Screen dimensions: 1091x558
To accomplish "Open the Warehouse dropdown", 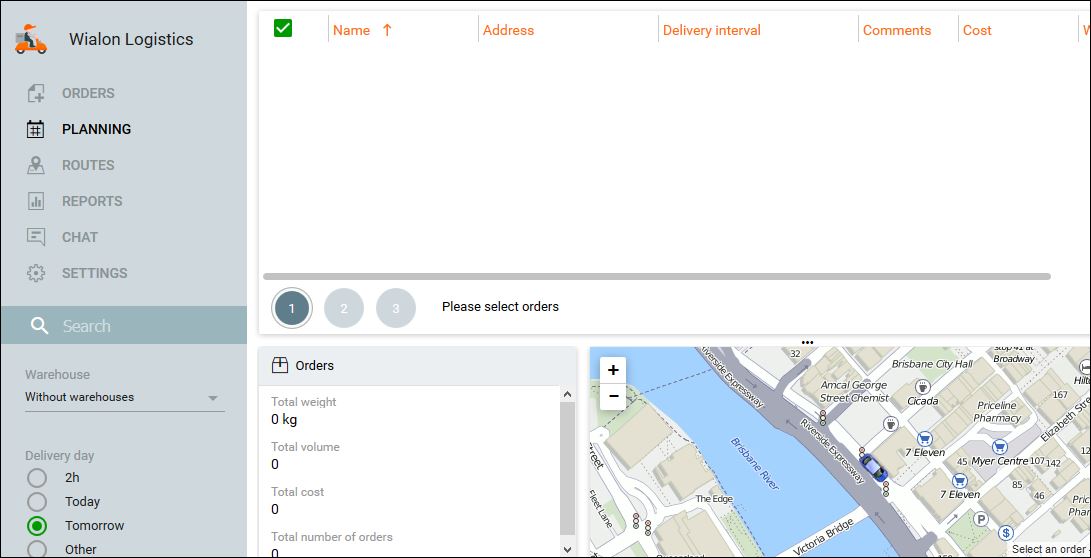I will 124,398.
